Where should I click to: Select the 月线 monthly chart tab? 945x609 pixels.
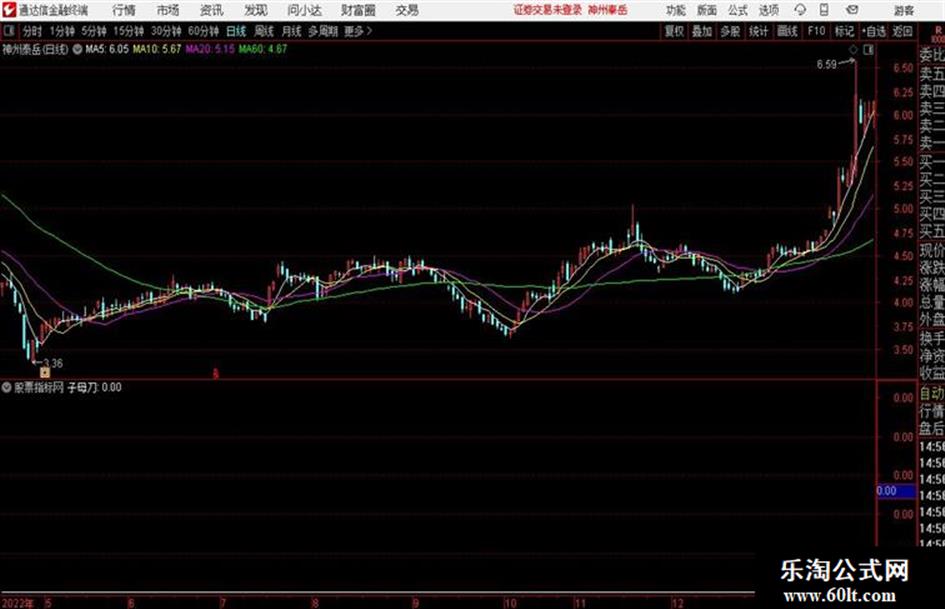[x=292, y=31]
